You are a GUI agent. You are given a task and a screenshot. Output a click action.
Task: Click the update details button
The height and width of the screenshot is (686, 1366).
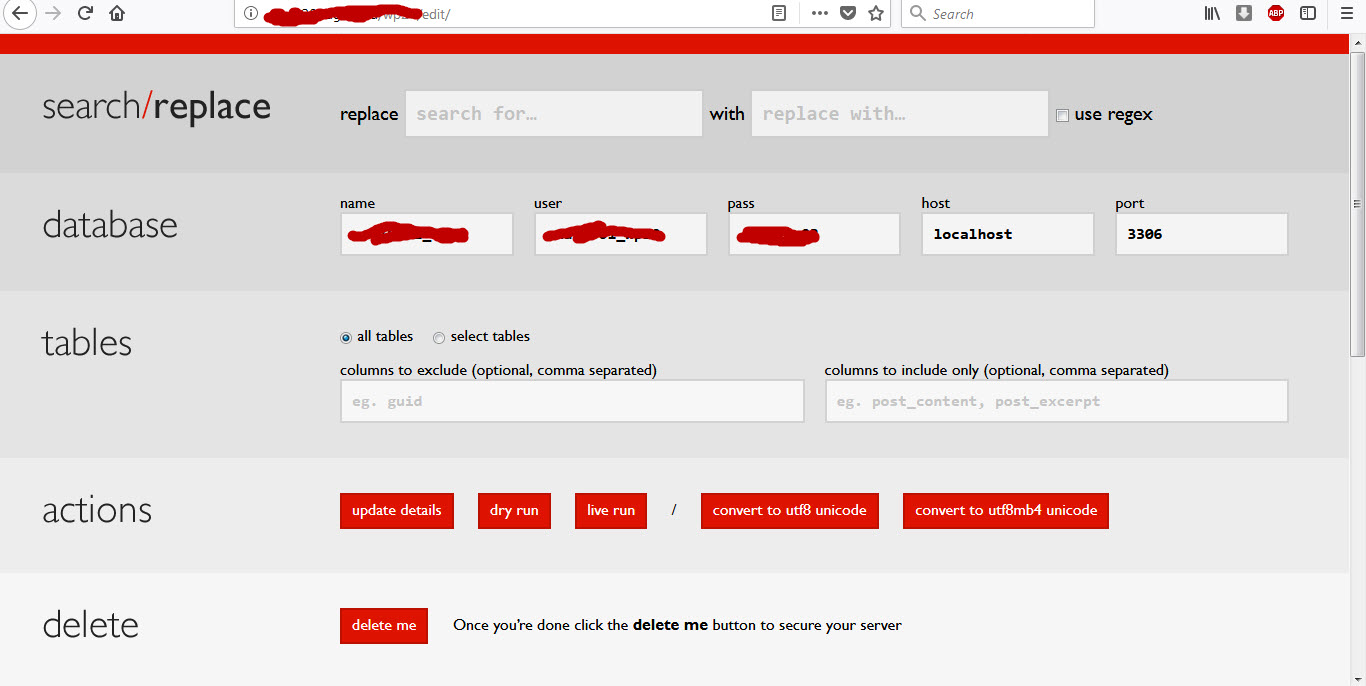[397, 511]
